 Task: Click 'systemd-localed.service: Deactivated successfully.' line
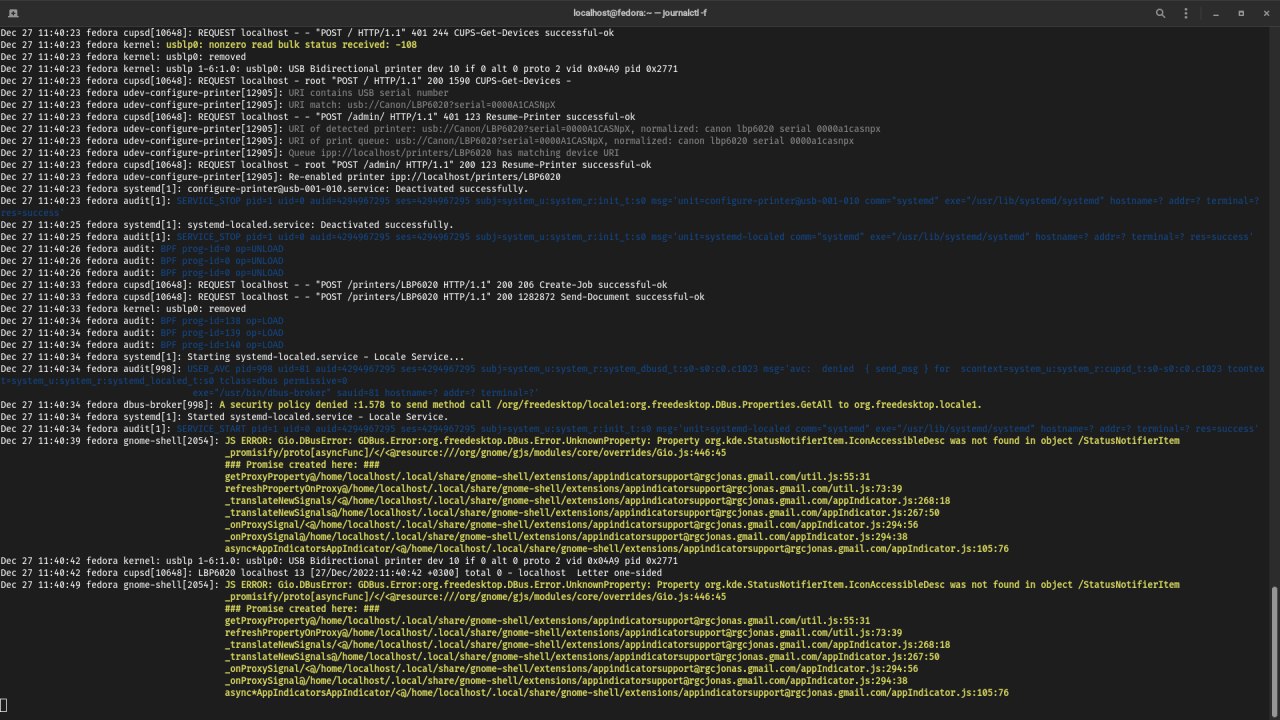tap(227, 225)
